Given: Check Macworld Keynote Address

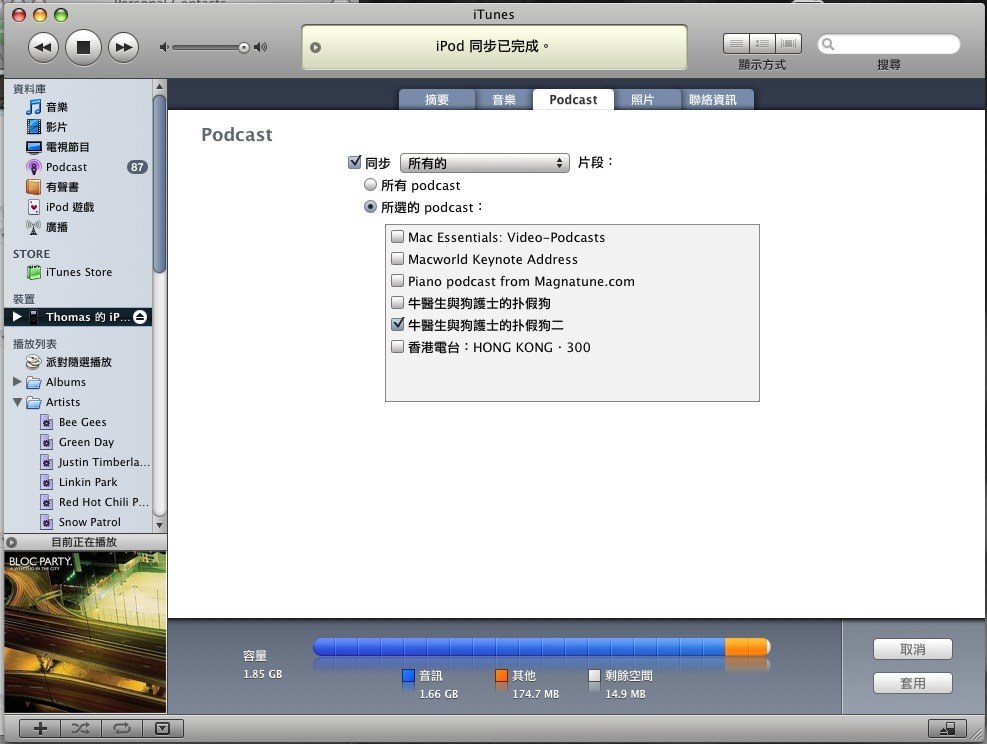Looking at the screenshot, I should click(x=397, y=259).
